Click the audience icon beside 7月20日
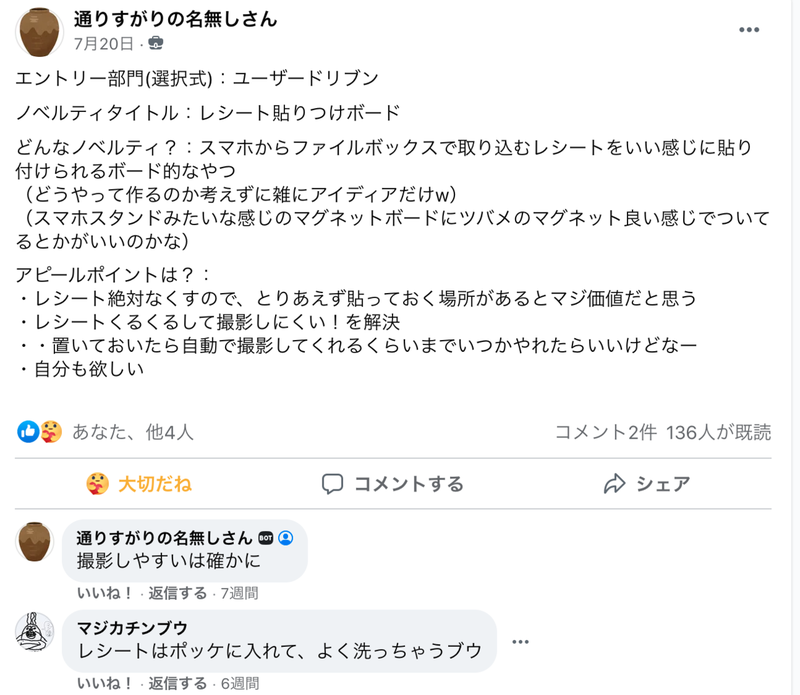800x695 pixels. click(x=155, y=43)
